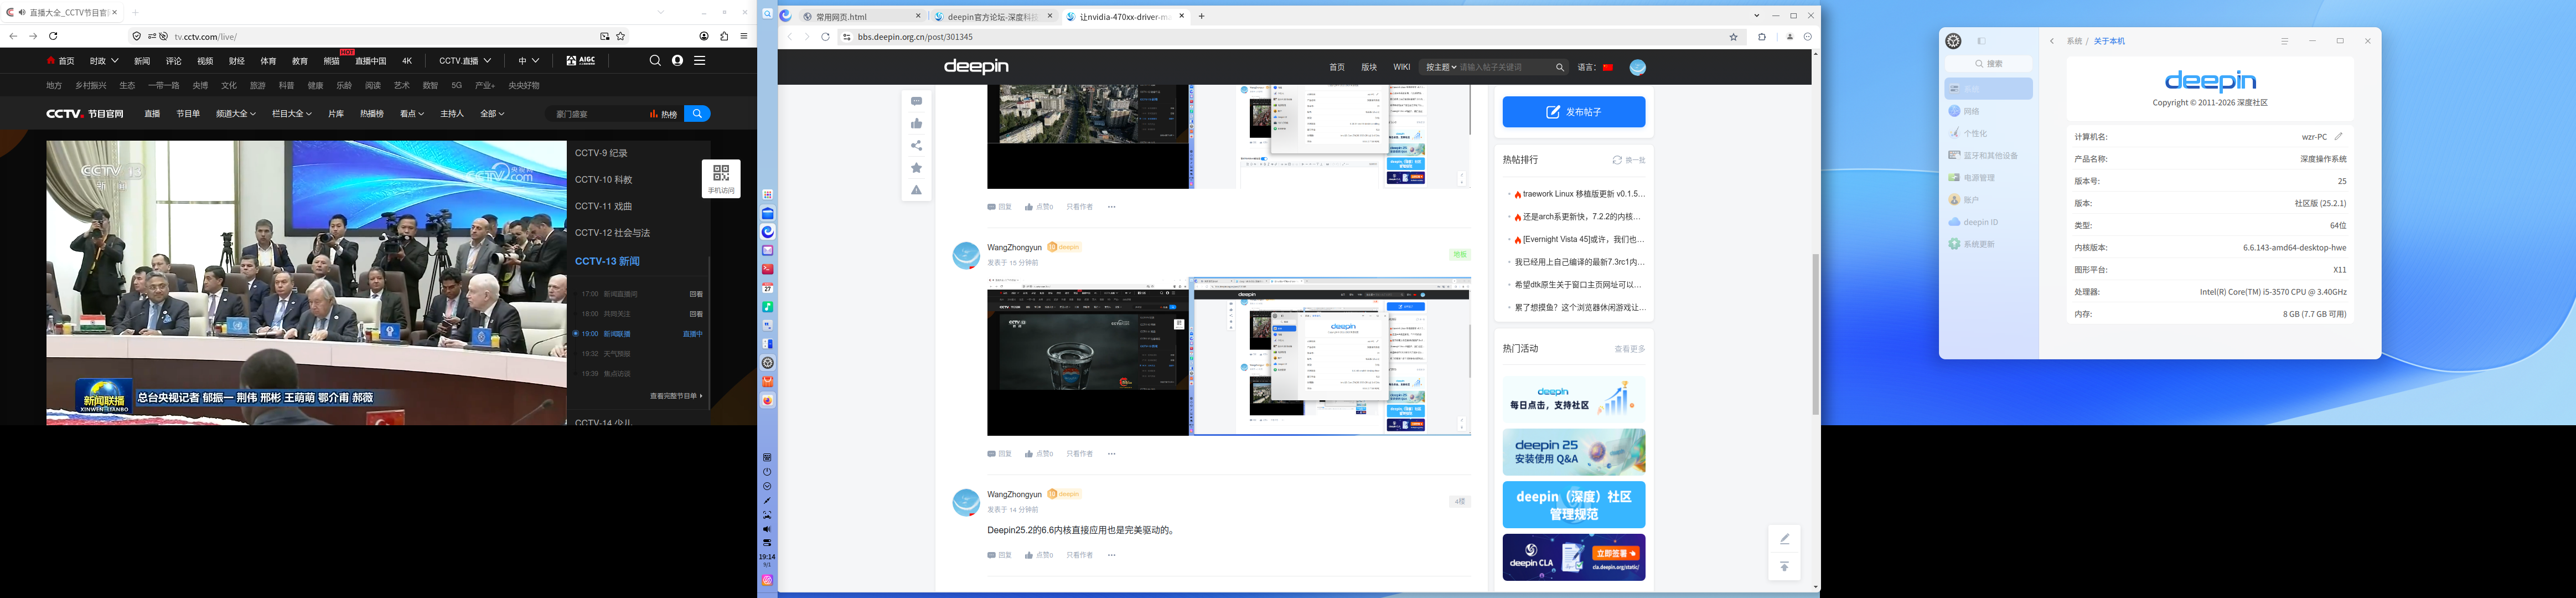This screenshot has height=598, width=2576.
Task: Click the report warning triangle icon
Action: click(916, 190)
